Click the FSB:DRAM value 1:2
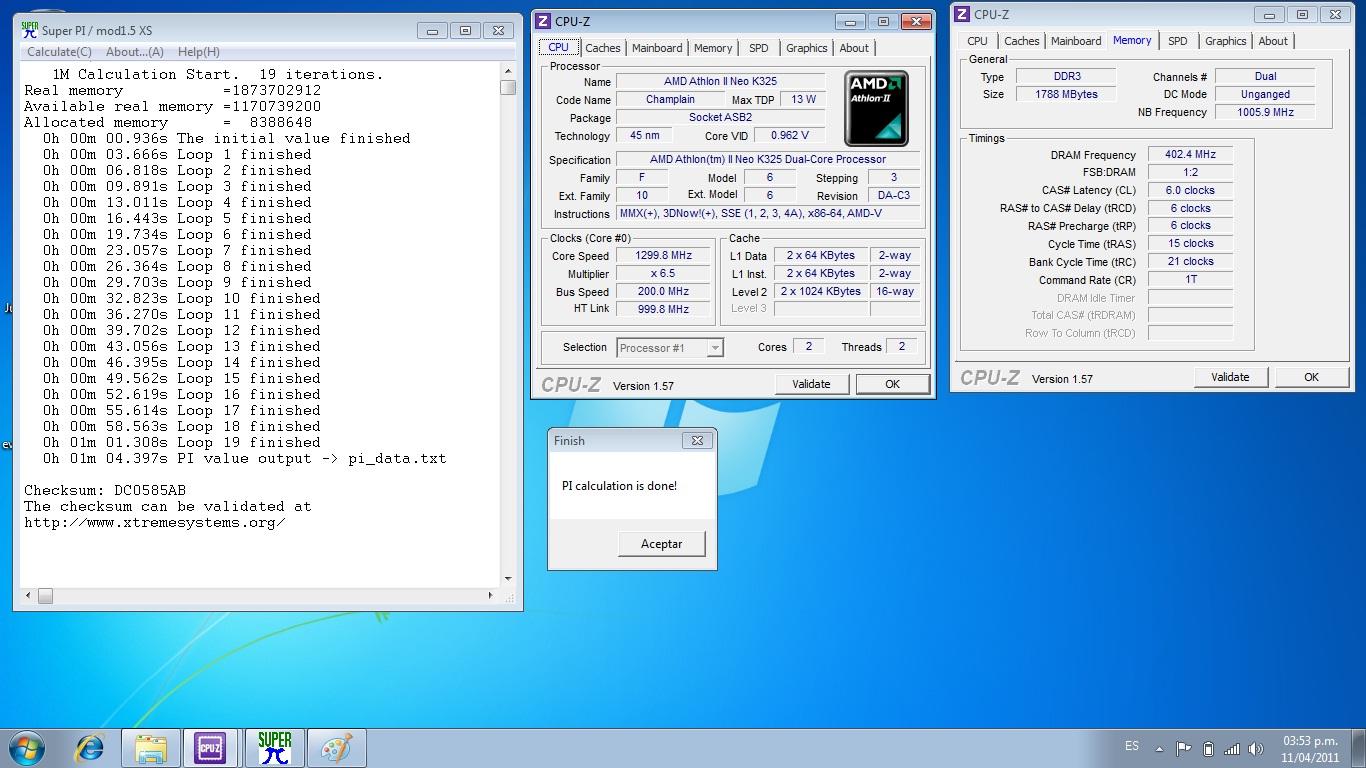 point(1190,172)
